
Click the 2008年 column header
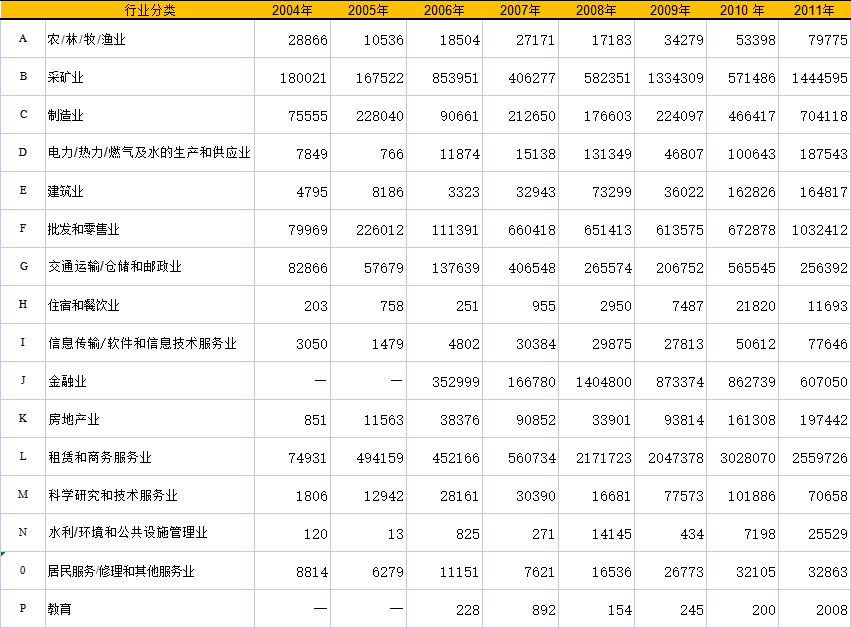596,10
